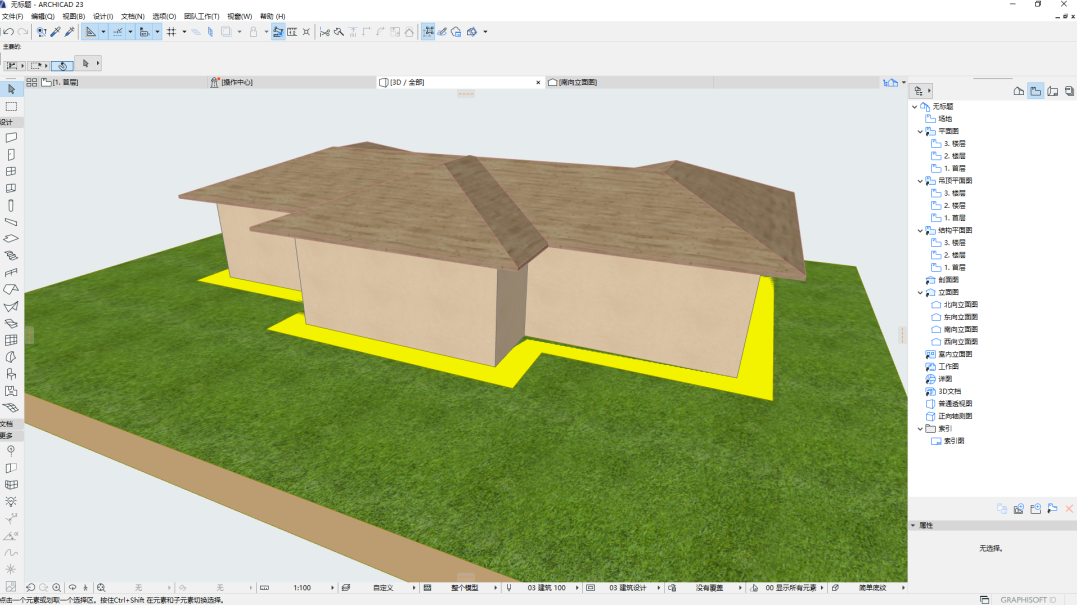Viewport: 1077px width, 605px height.
Task: Select the Mesh tool in toolbox
Action: click(x=11, y=407)
